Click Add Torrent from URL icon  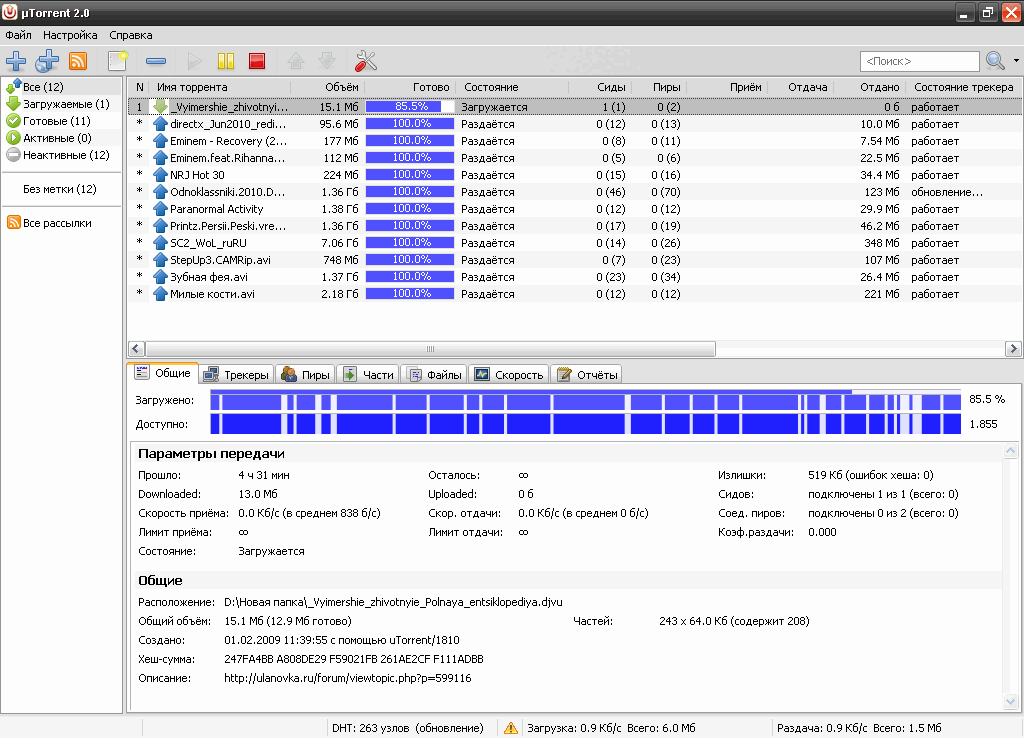point(47,61)
